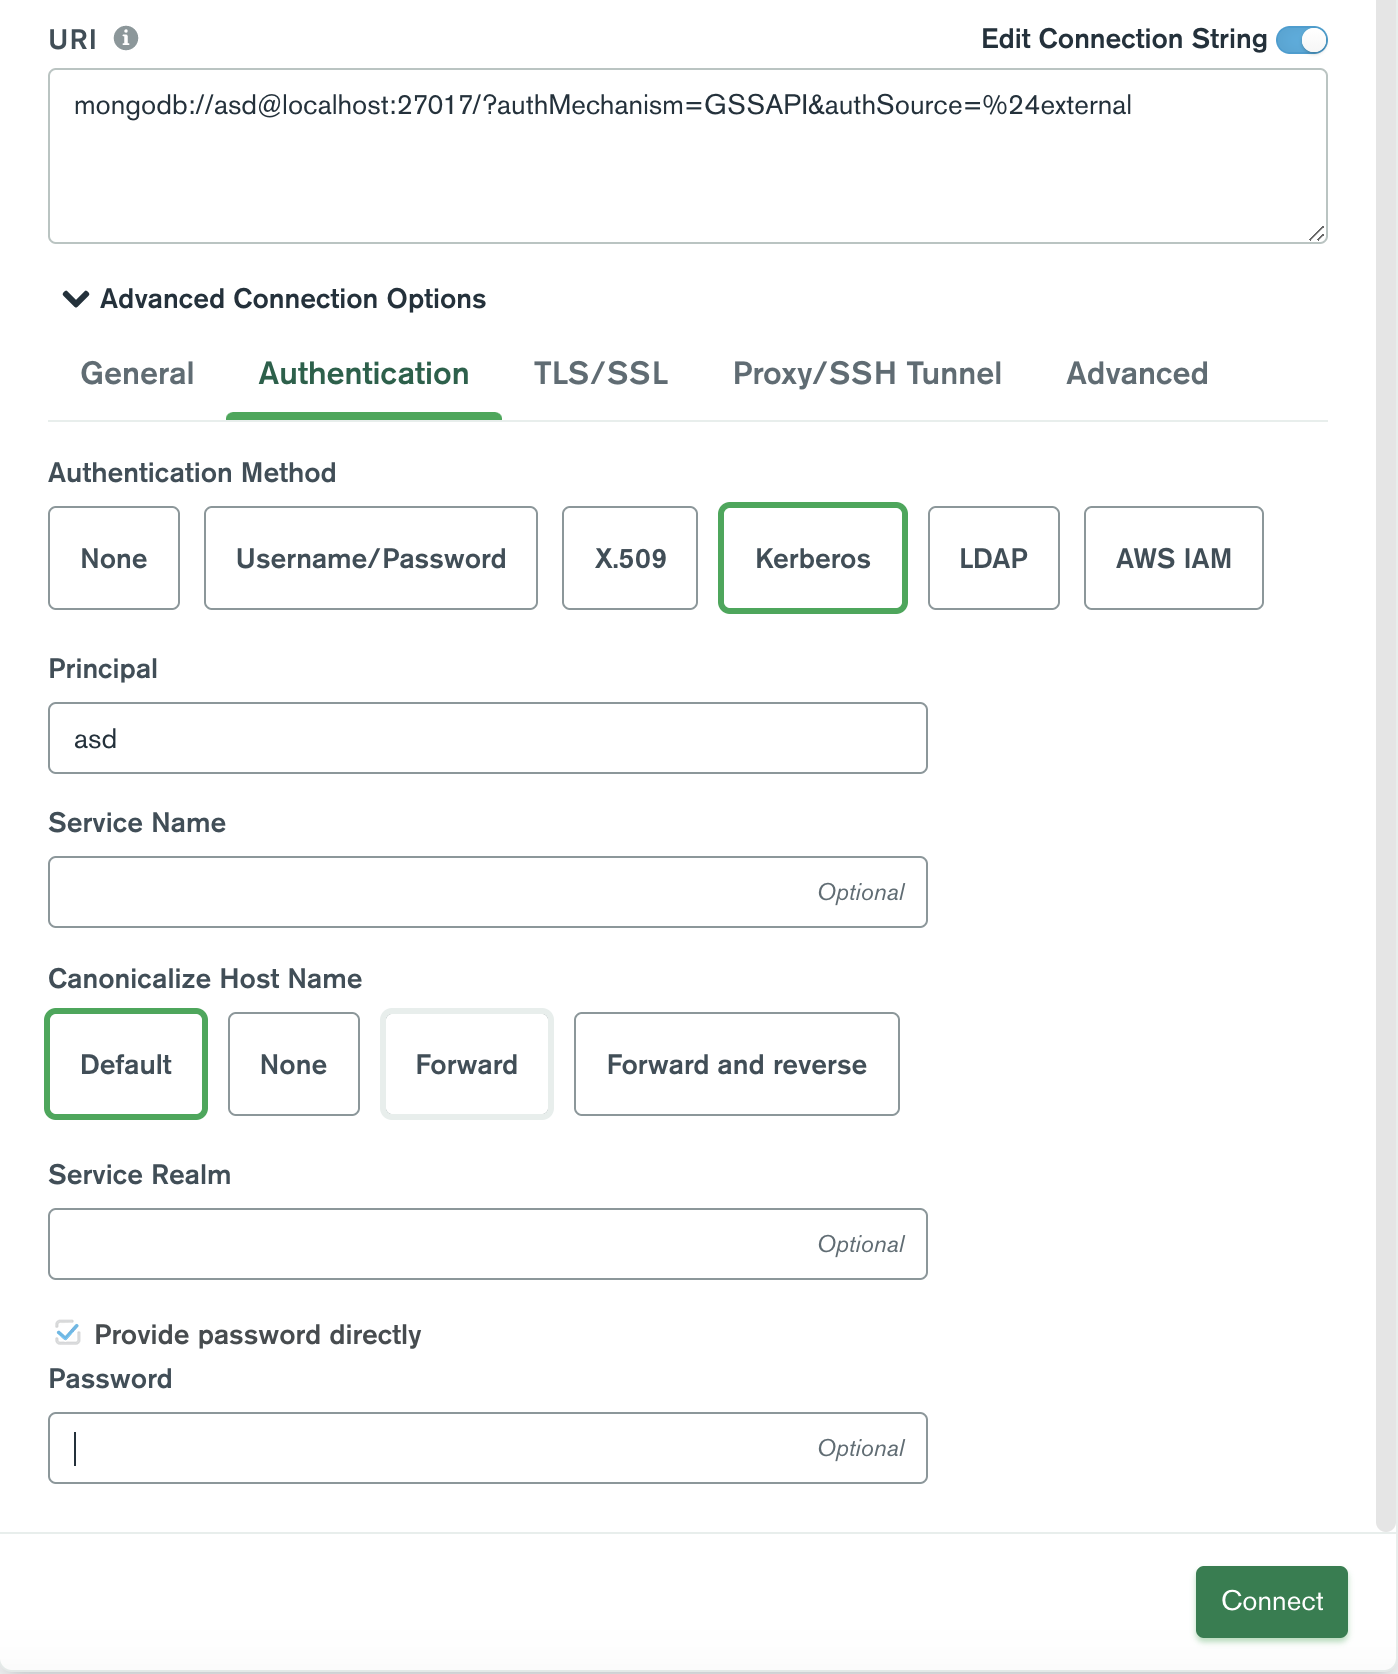
Task: Click the URI info icon
Action: (126, 38)
